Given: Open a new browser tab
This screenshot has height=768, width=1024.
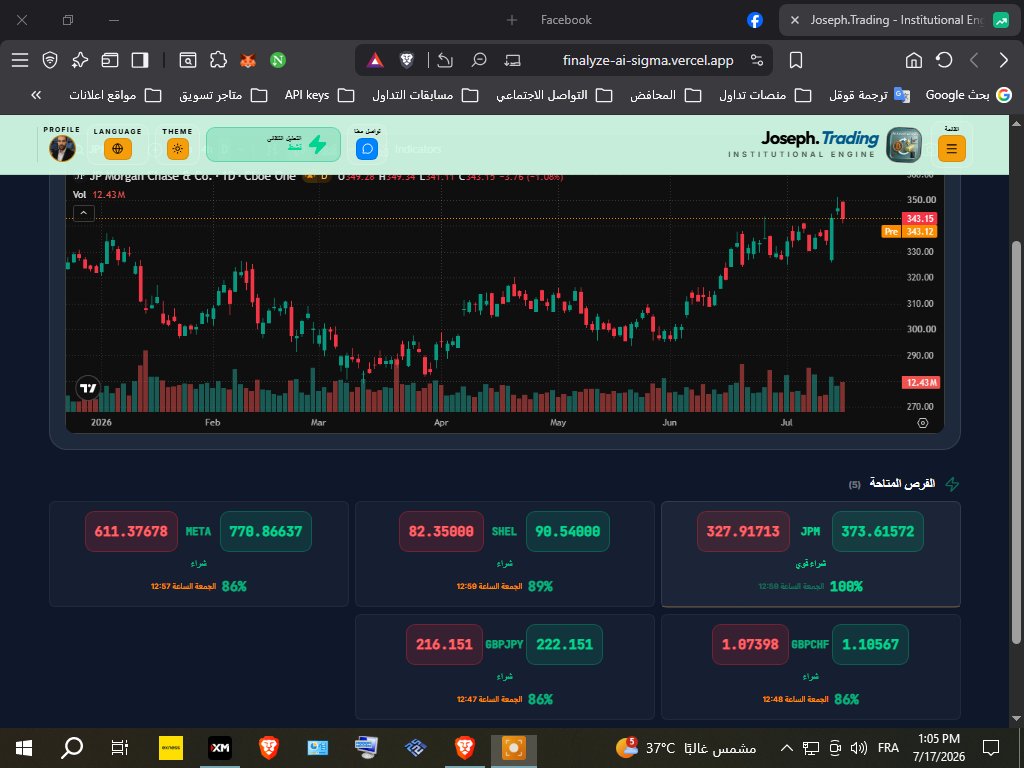Looking at the screenshot, I should pos(512,20).
